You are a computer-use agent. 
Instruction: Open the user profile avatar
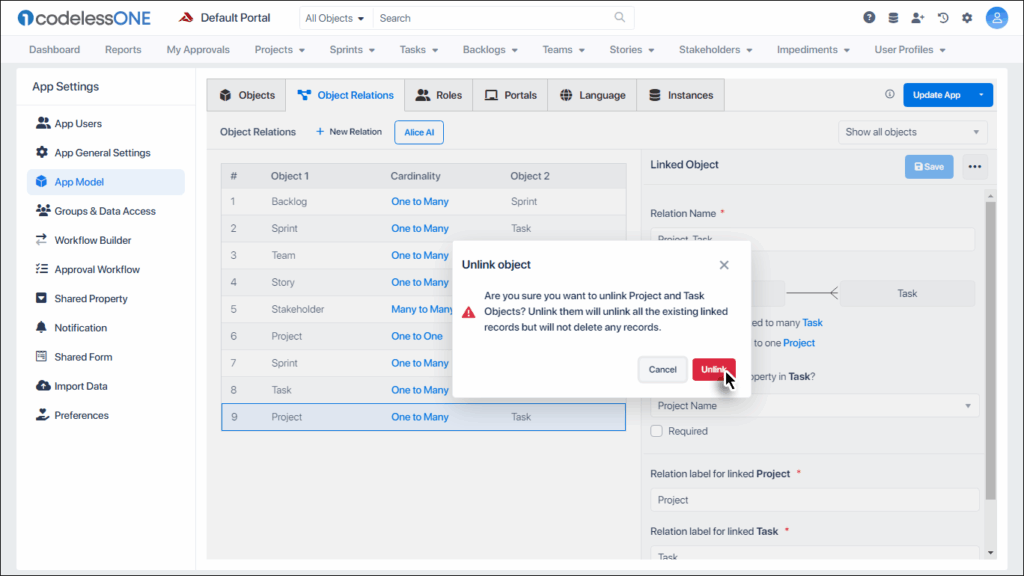click(x=996, y=18)
